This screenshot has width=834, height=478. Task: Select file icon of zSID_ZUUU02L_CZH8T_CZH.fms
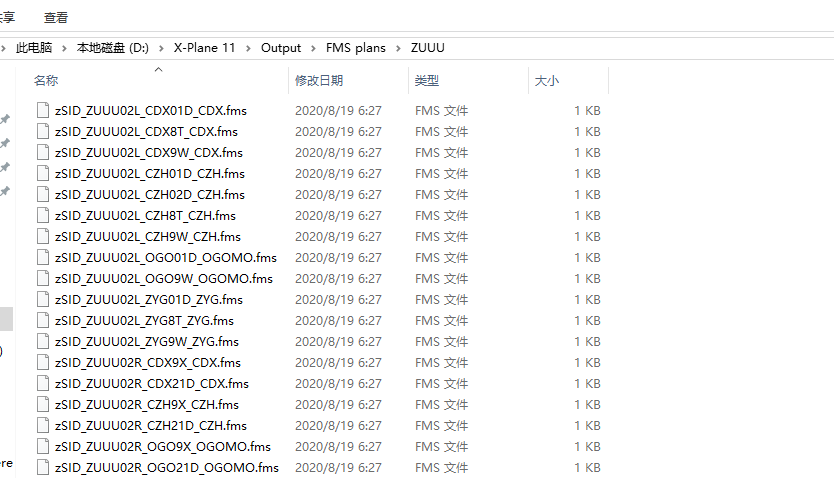[x=43, y=215]
